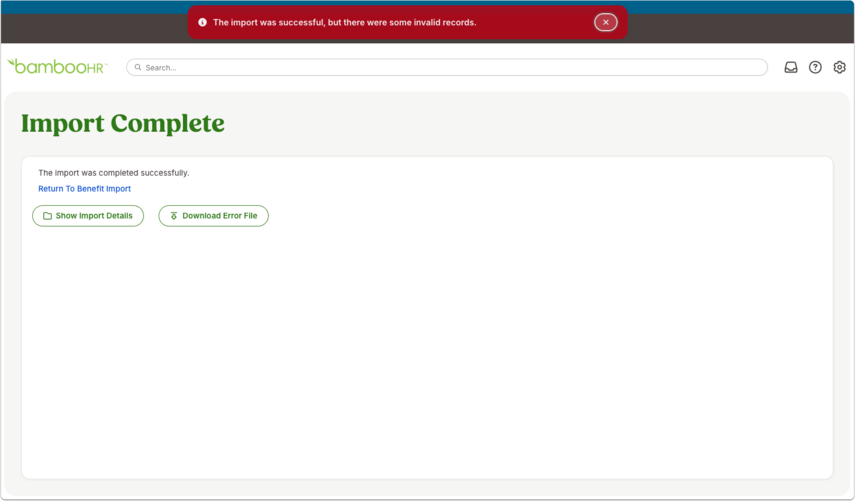Click empty area of white results card

427,349
